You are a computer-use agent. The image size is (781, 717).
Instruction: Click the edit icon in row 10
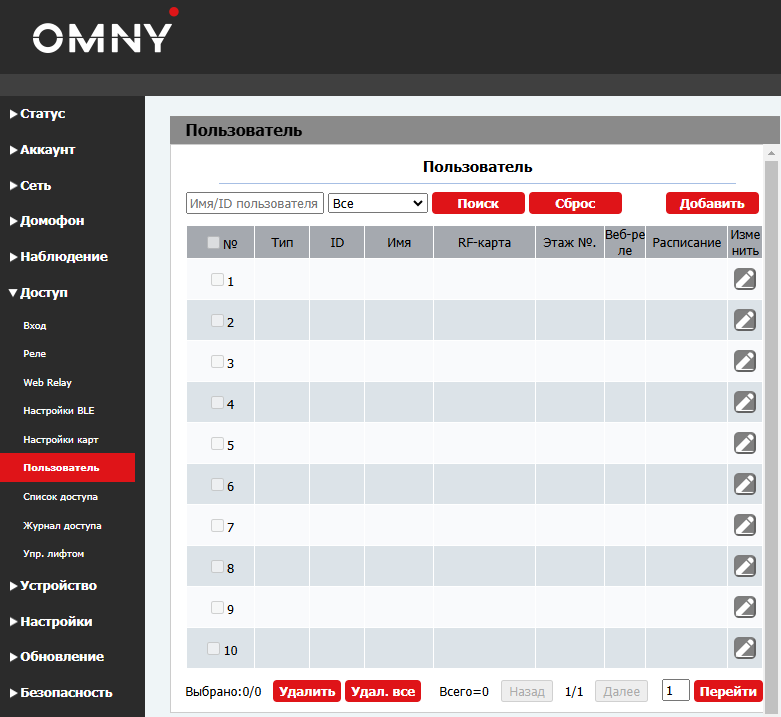744,648
